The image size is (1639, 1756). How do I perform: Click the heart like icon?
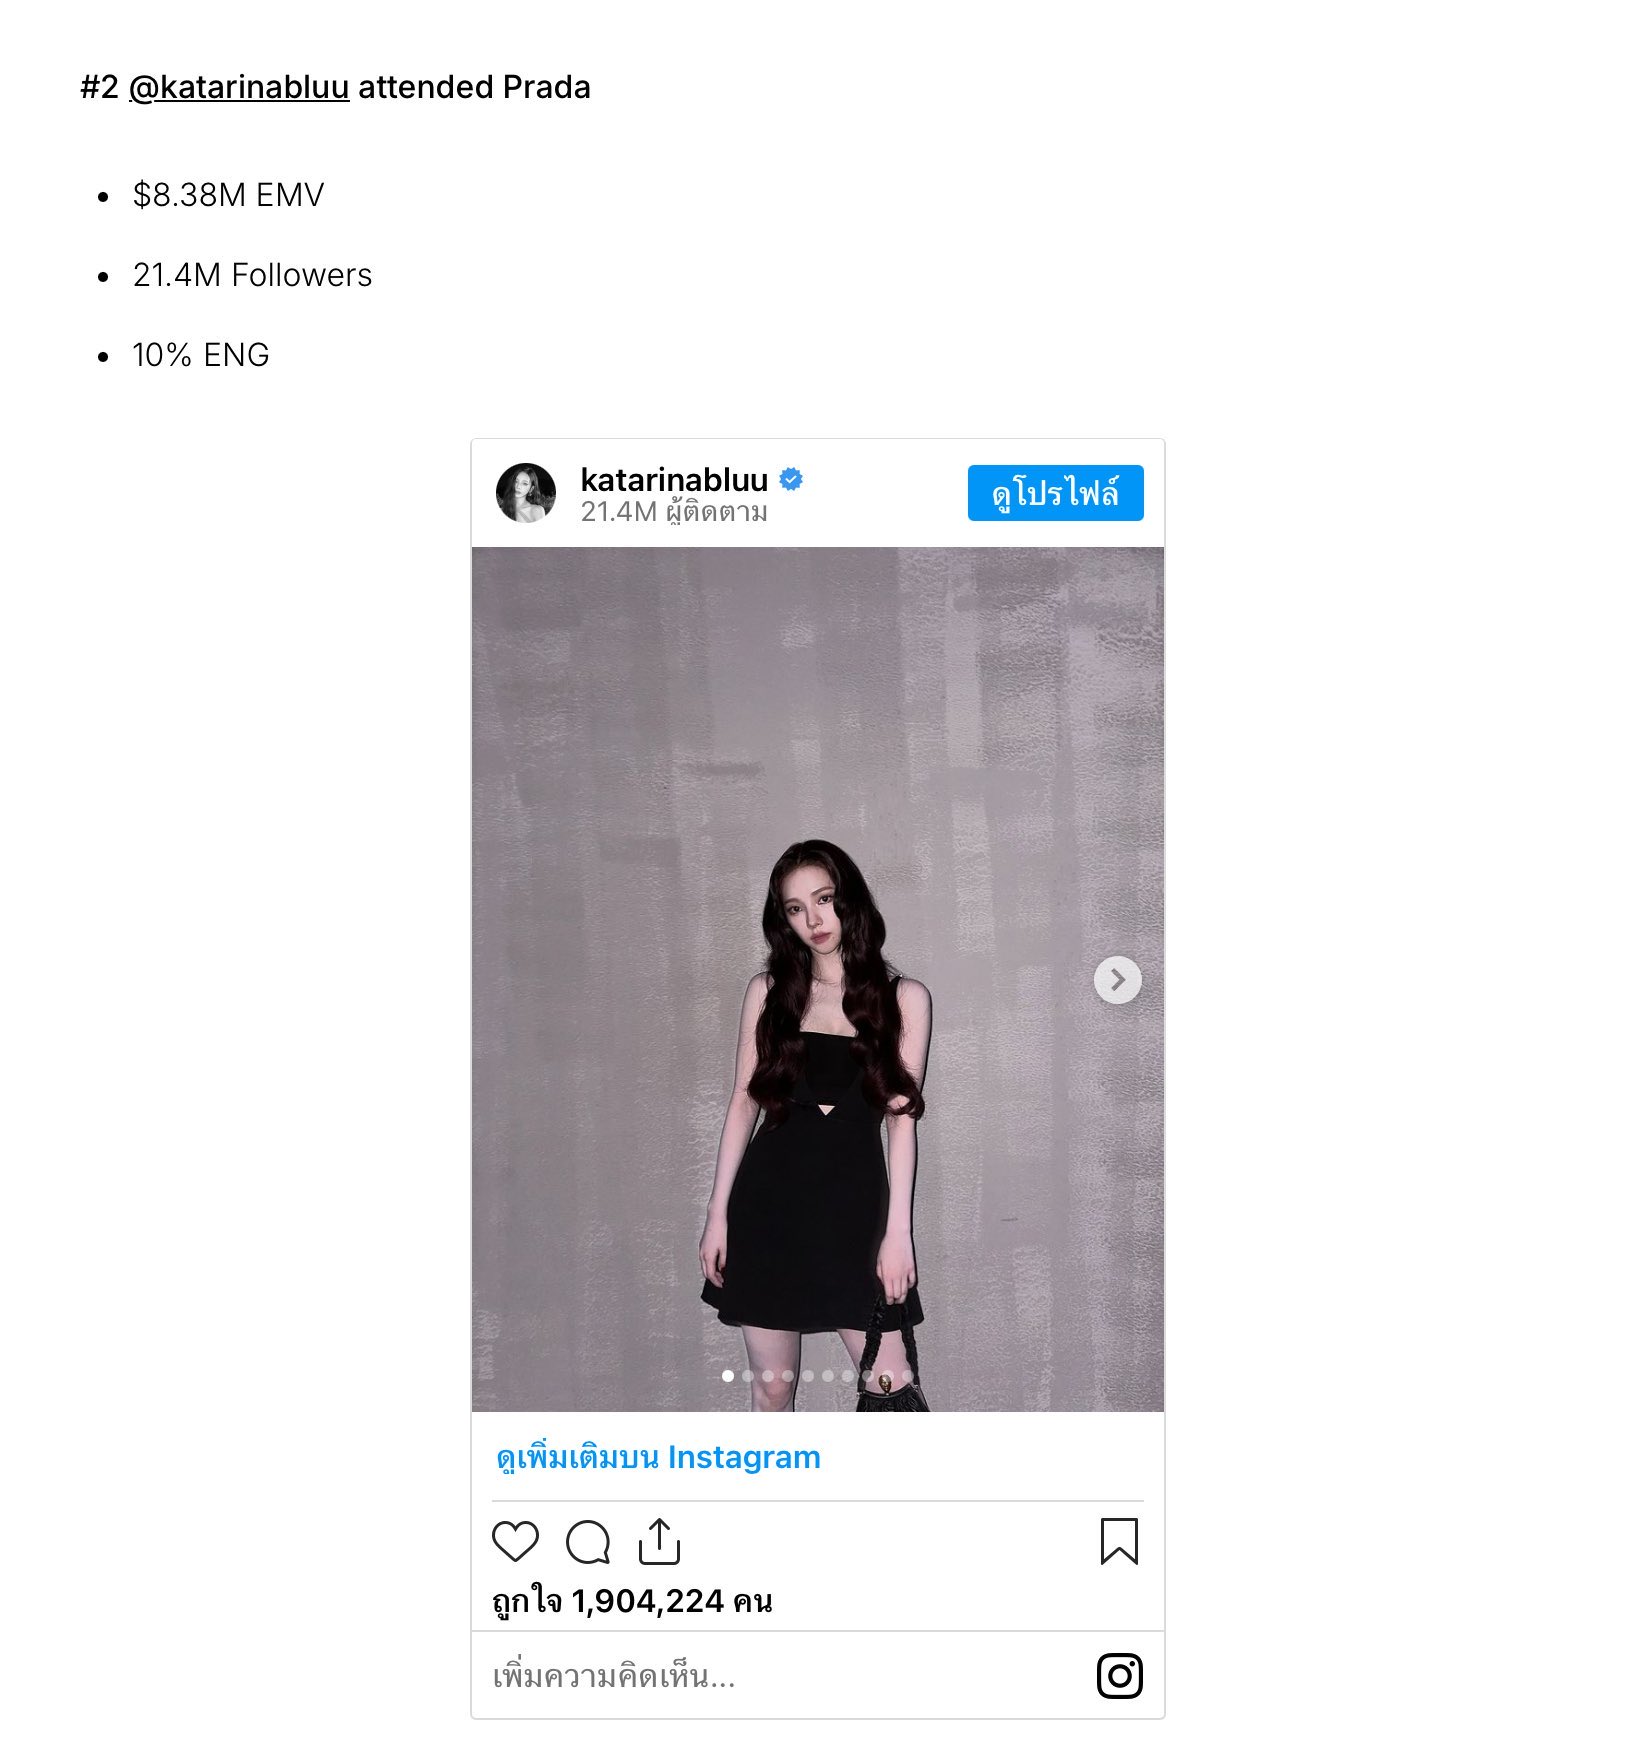pos(515,1541)
